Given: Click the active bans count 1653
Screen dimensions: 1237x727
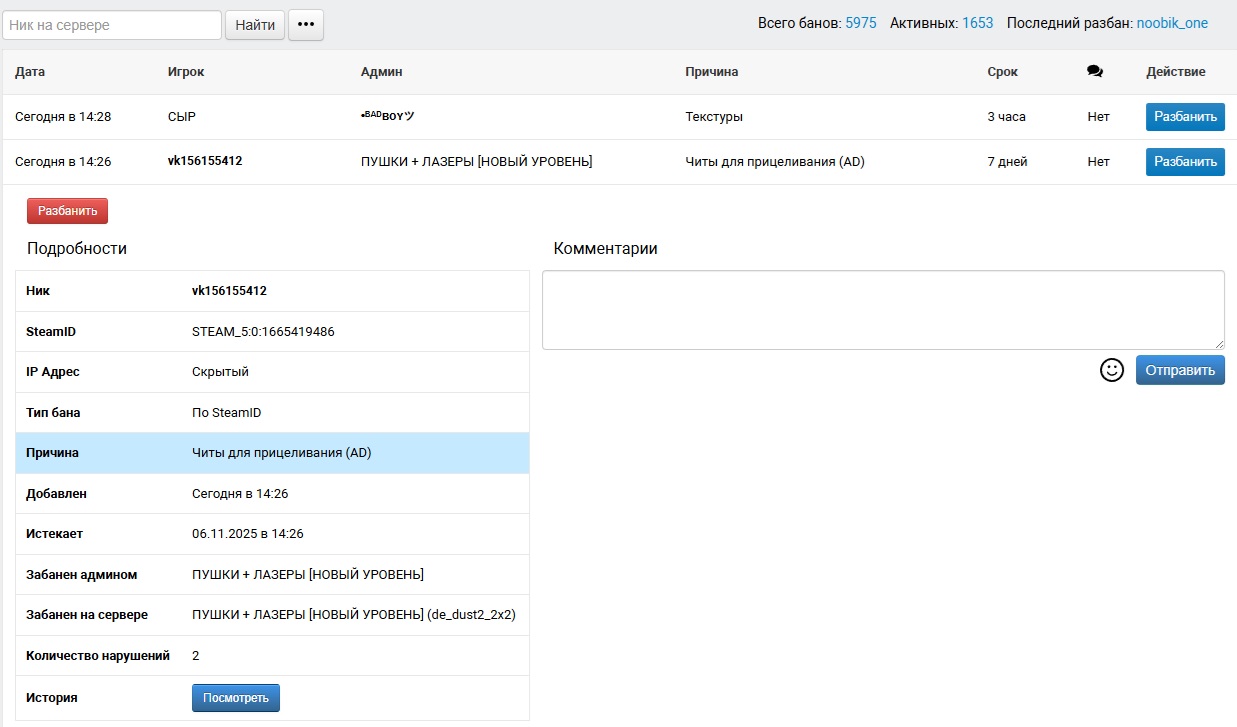Looking at the screenshot, I should [x=977, y=23].
